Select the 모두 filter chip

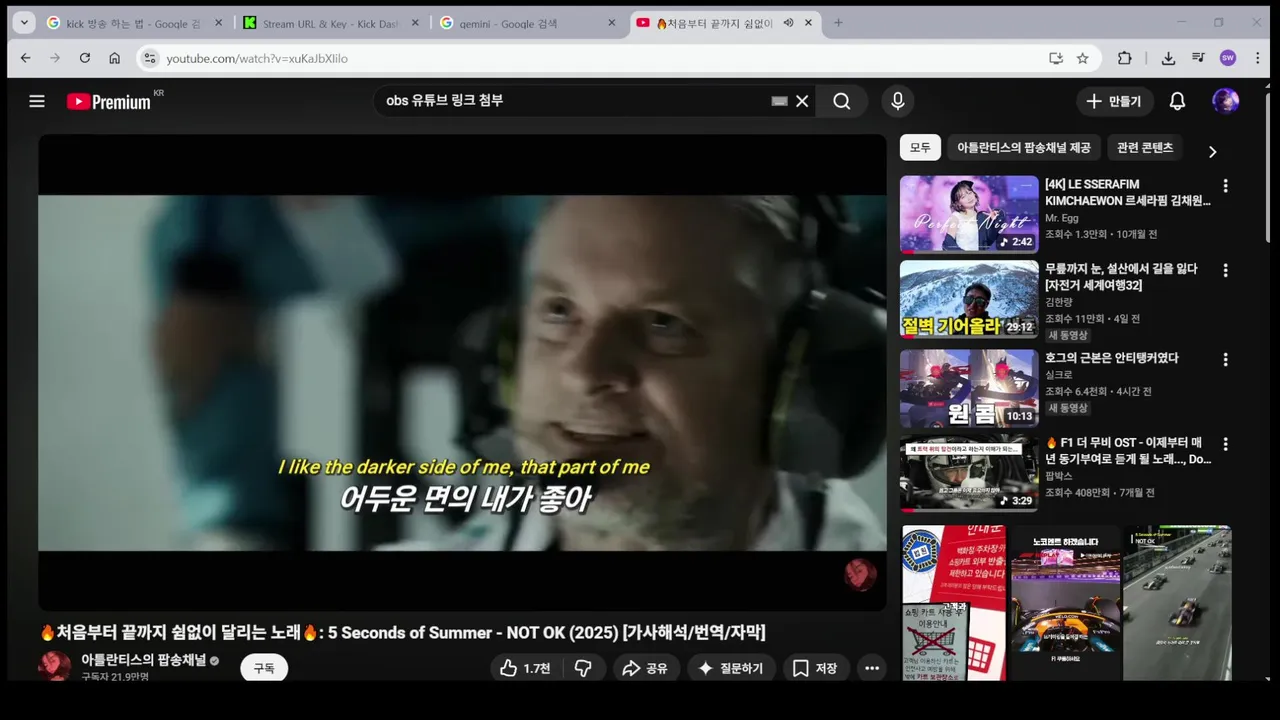[x=920, y=147]
